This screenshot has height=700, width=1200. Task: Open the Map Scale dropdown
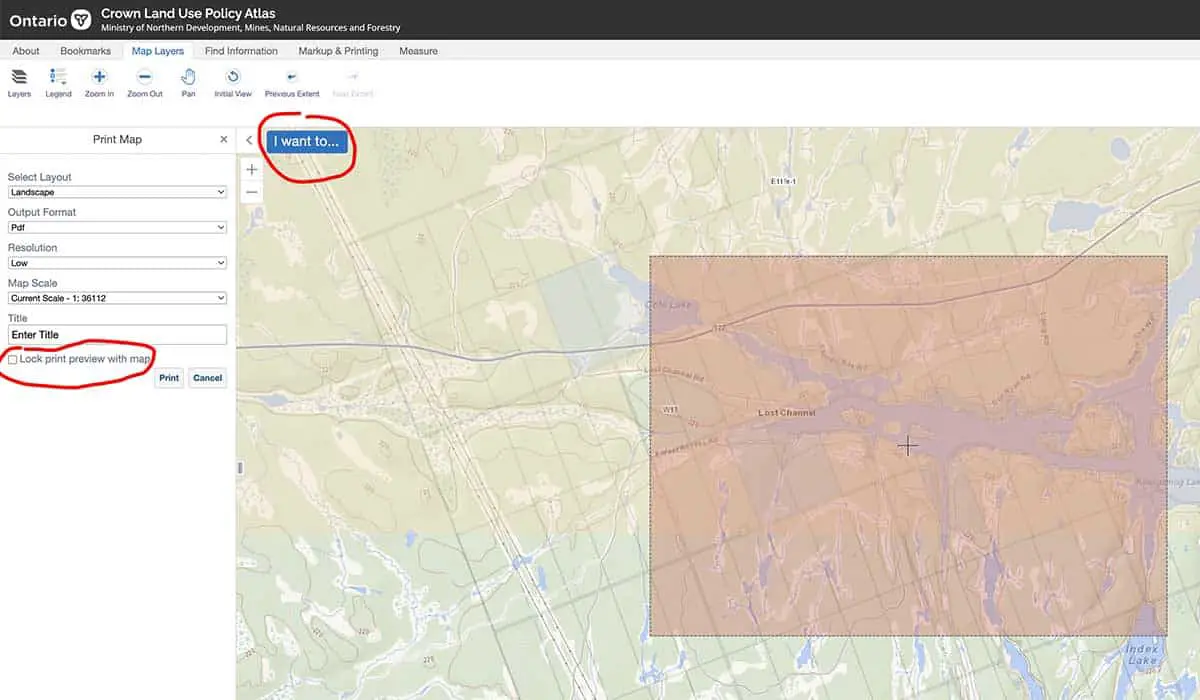pos(117,297)
